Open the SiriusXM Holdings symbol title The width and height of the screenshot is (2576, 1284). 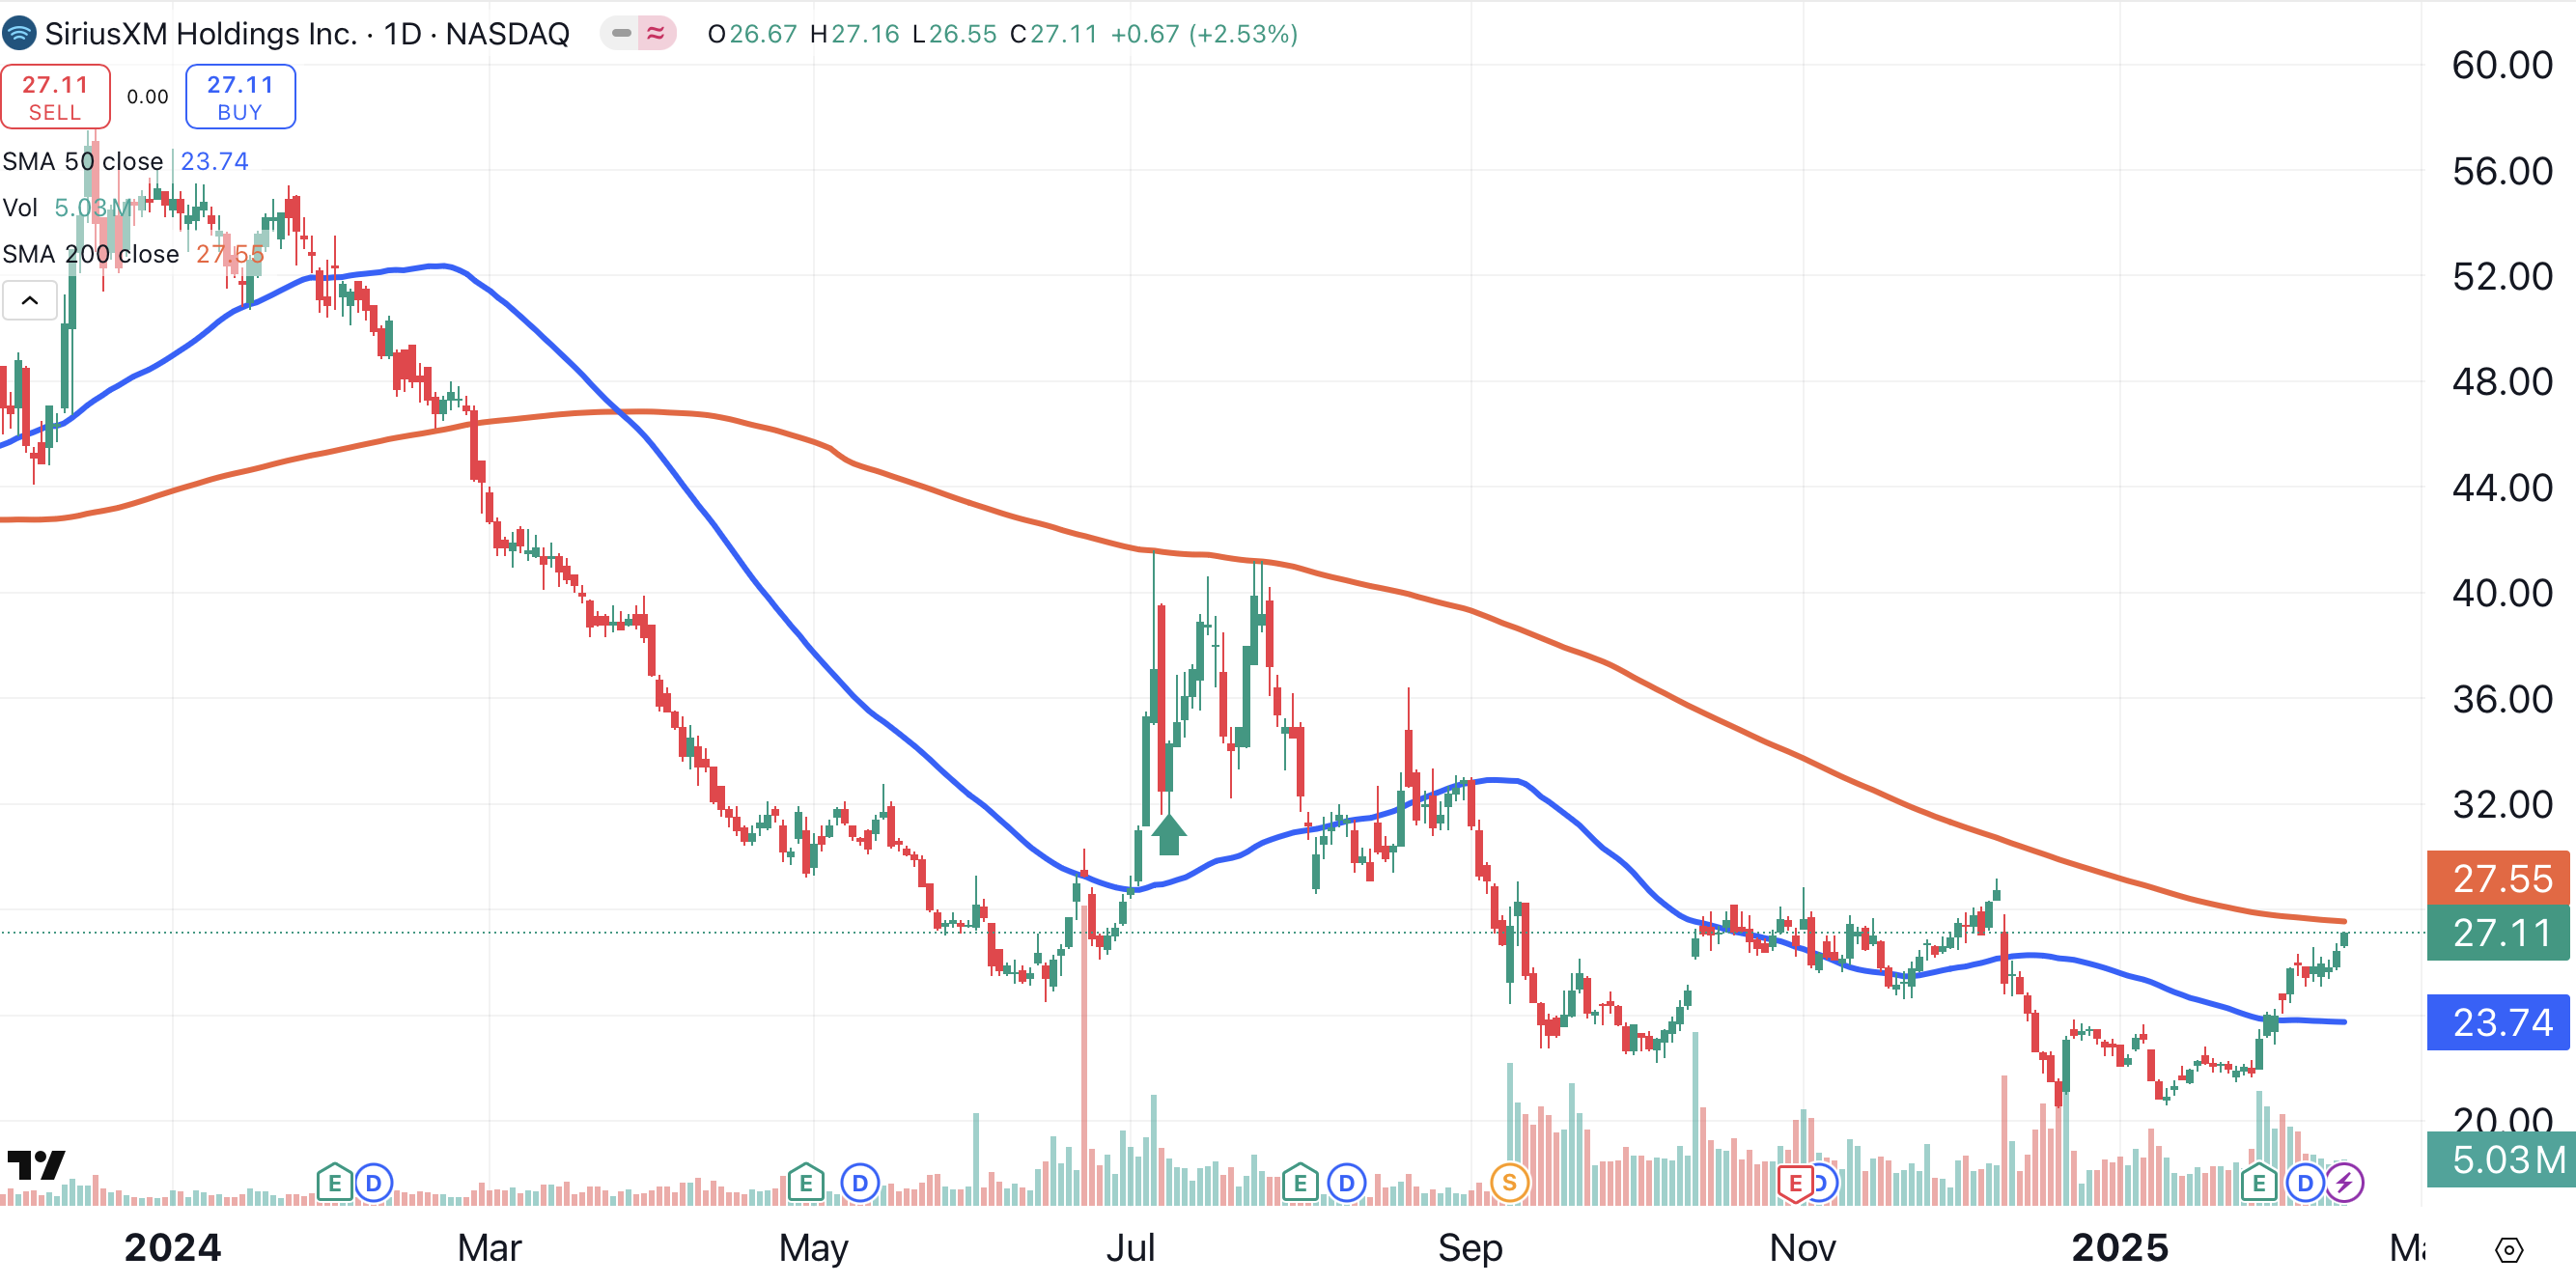[306, 33]
